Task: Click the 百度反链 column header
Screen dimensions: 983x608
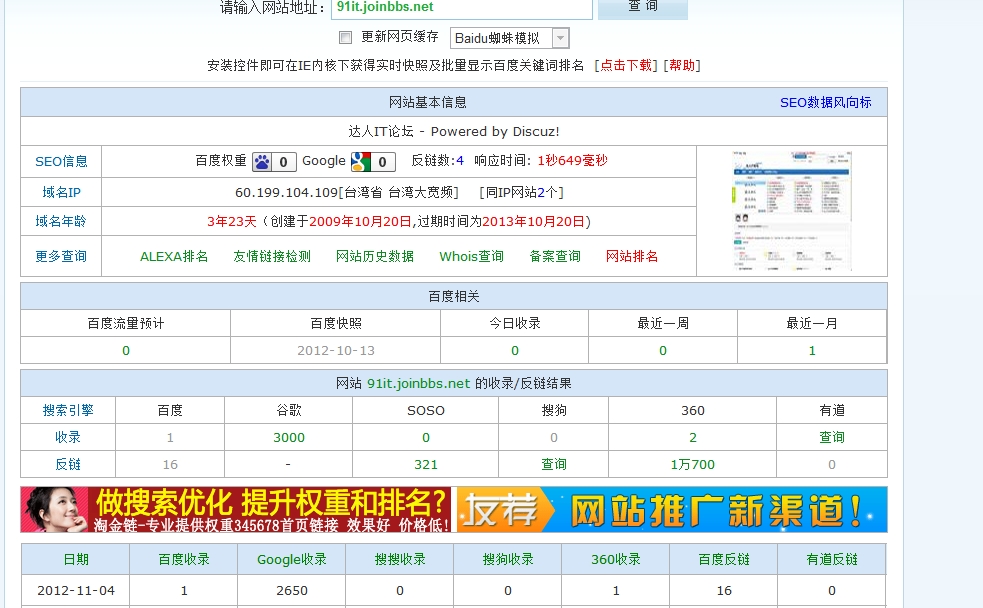Action: tap(724, 560)
